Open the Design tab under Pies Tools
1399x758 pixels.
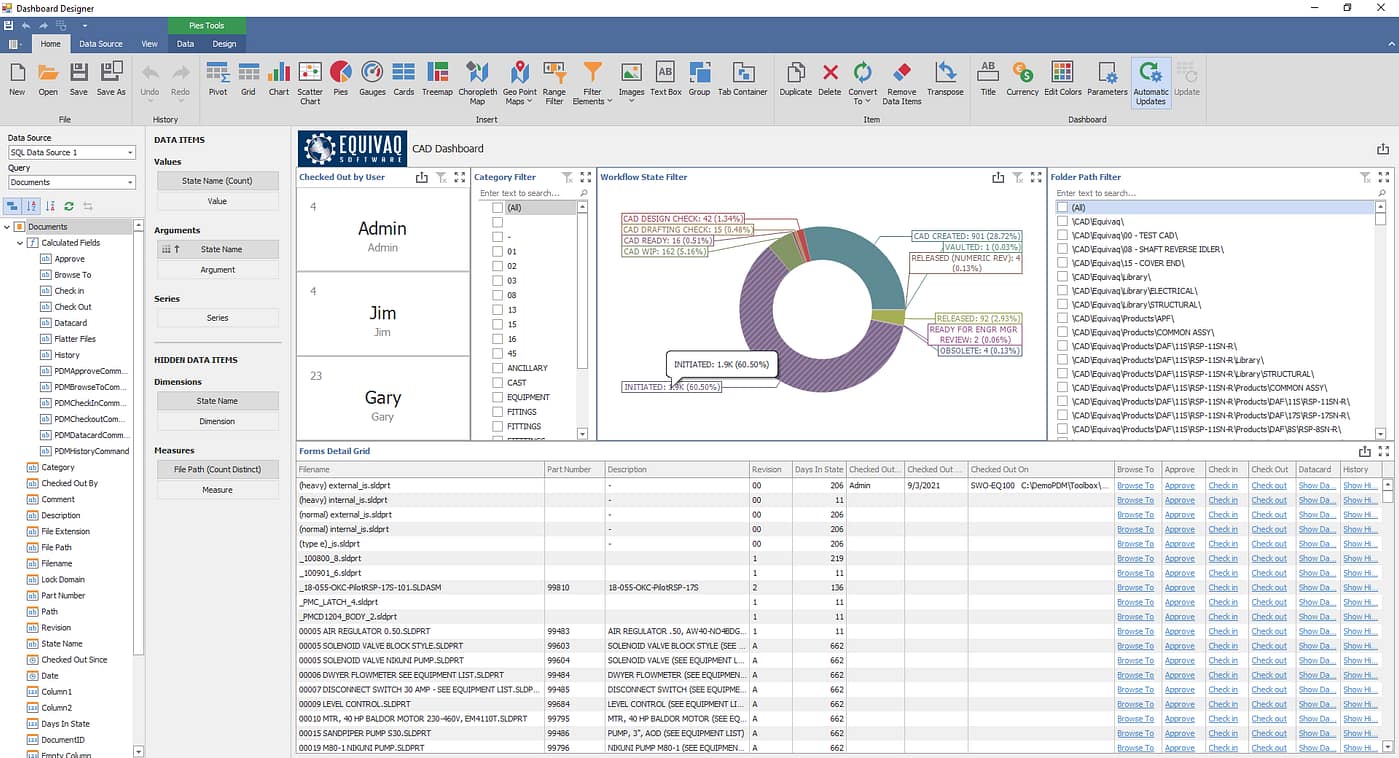click(x=224, y=44)
